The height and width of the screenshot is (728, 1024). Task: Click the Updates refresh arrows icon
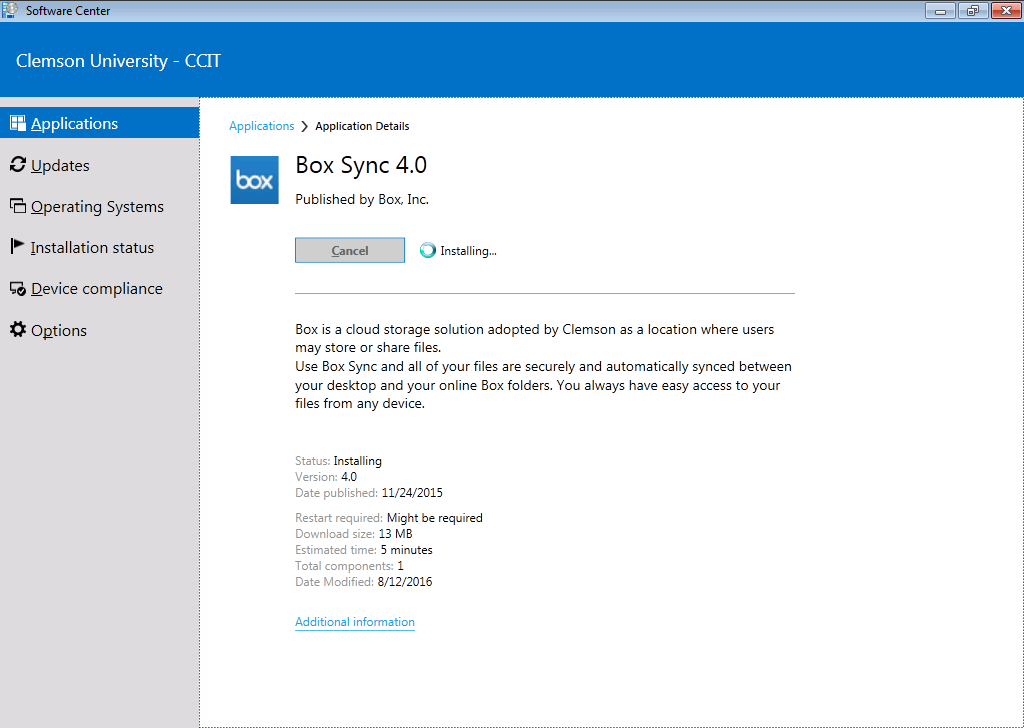pyautogui.click(x=18, y=165)
